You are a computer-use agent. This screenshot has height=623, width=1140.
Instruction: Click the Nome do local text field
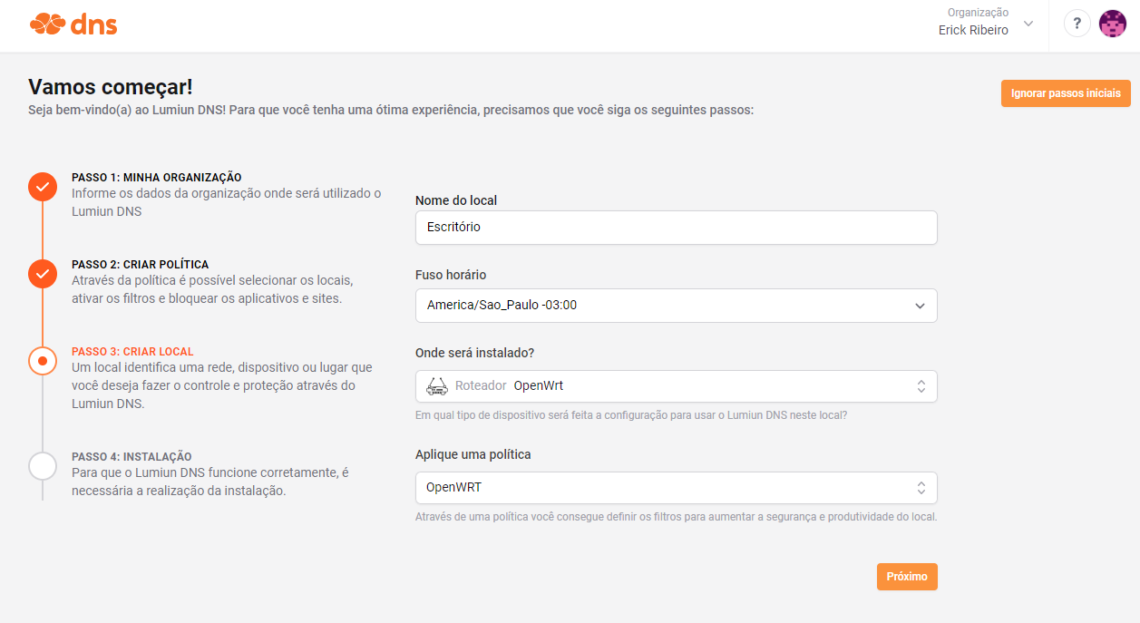[676, 228]
